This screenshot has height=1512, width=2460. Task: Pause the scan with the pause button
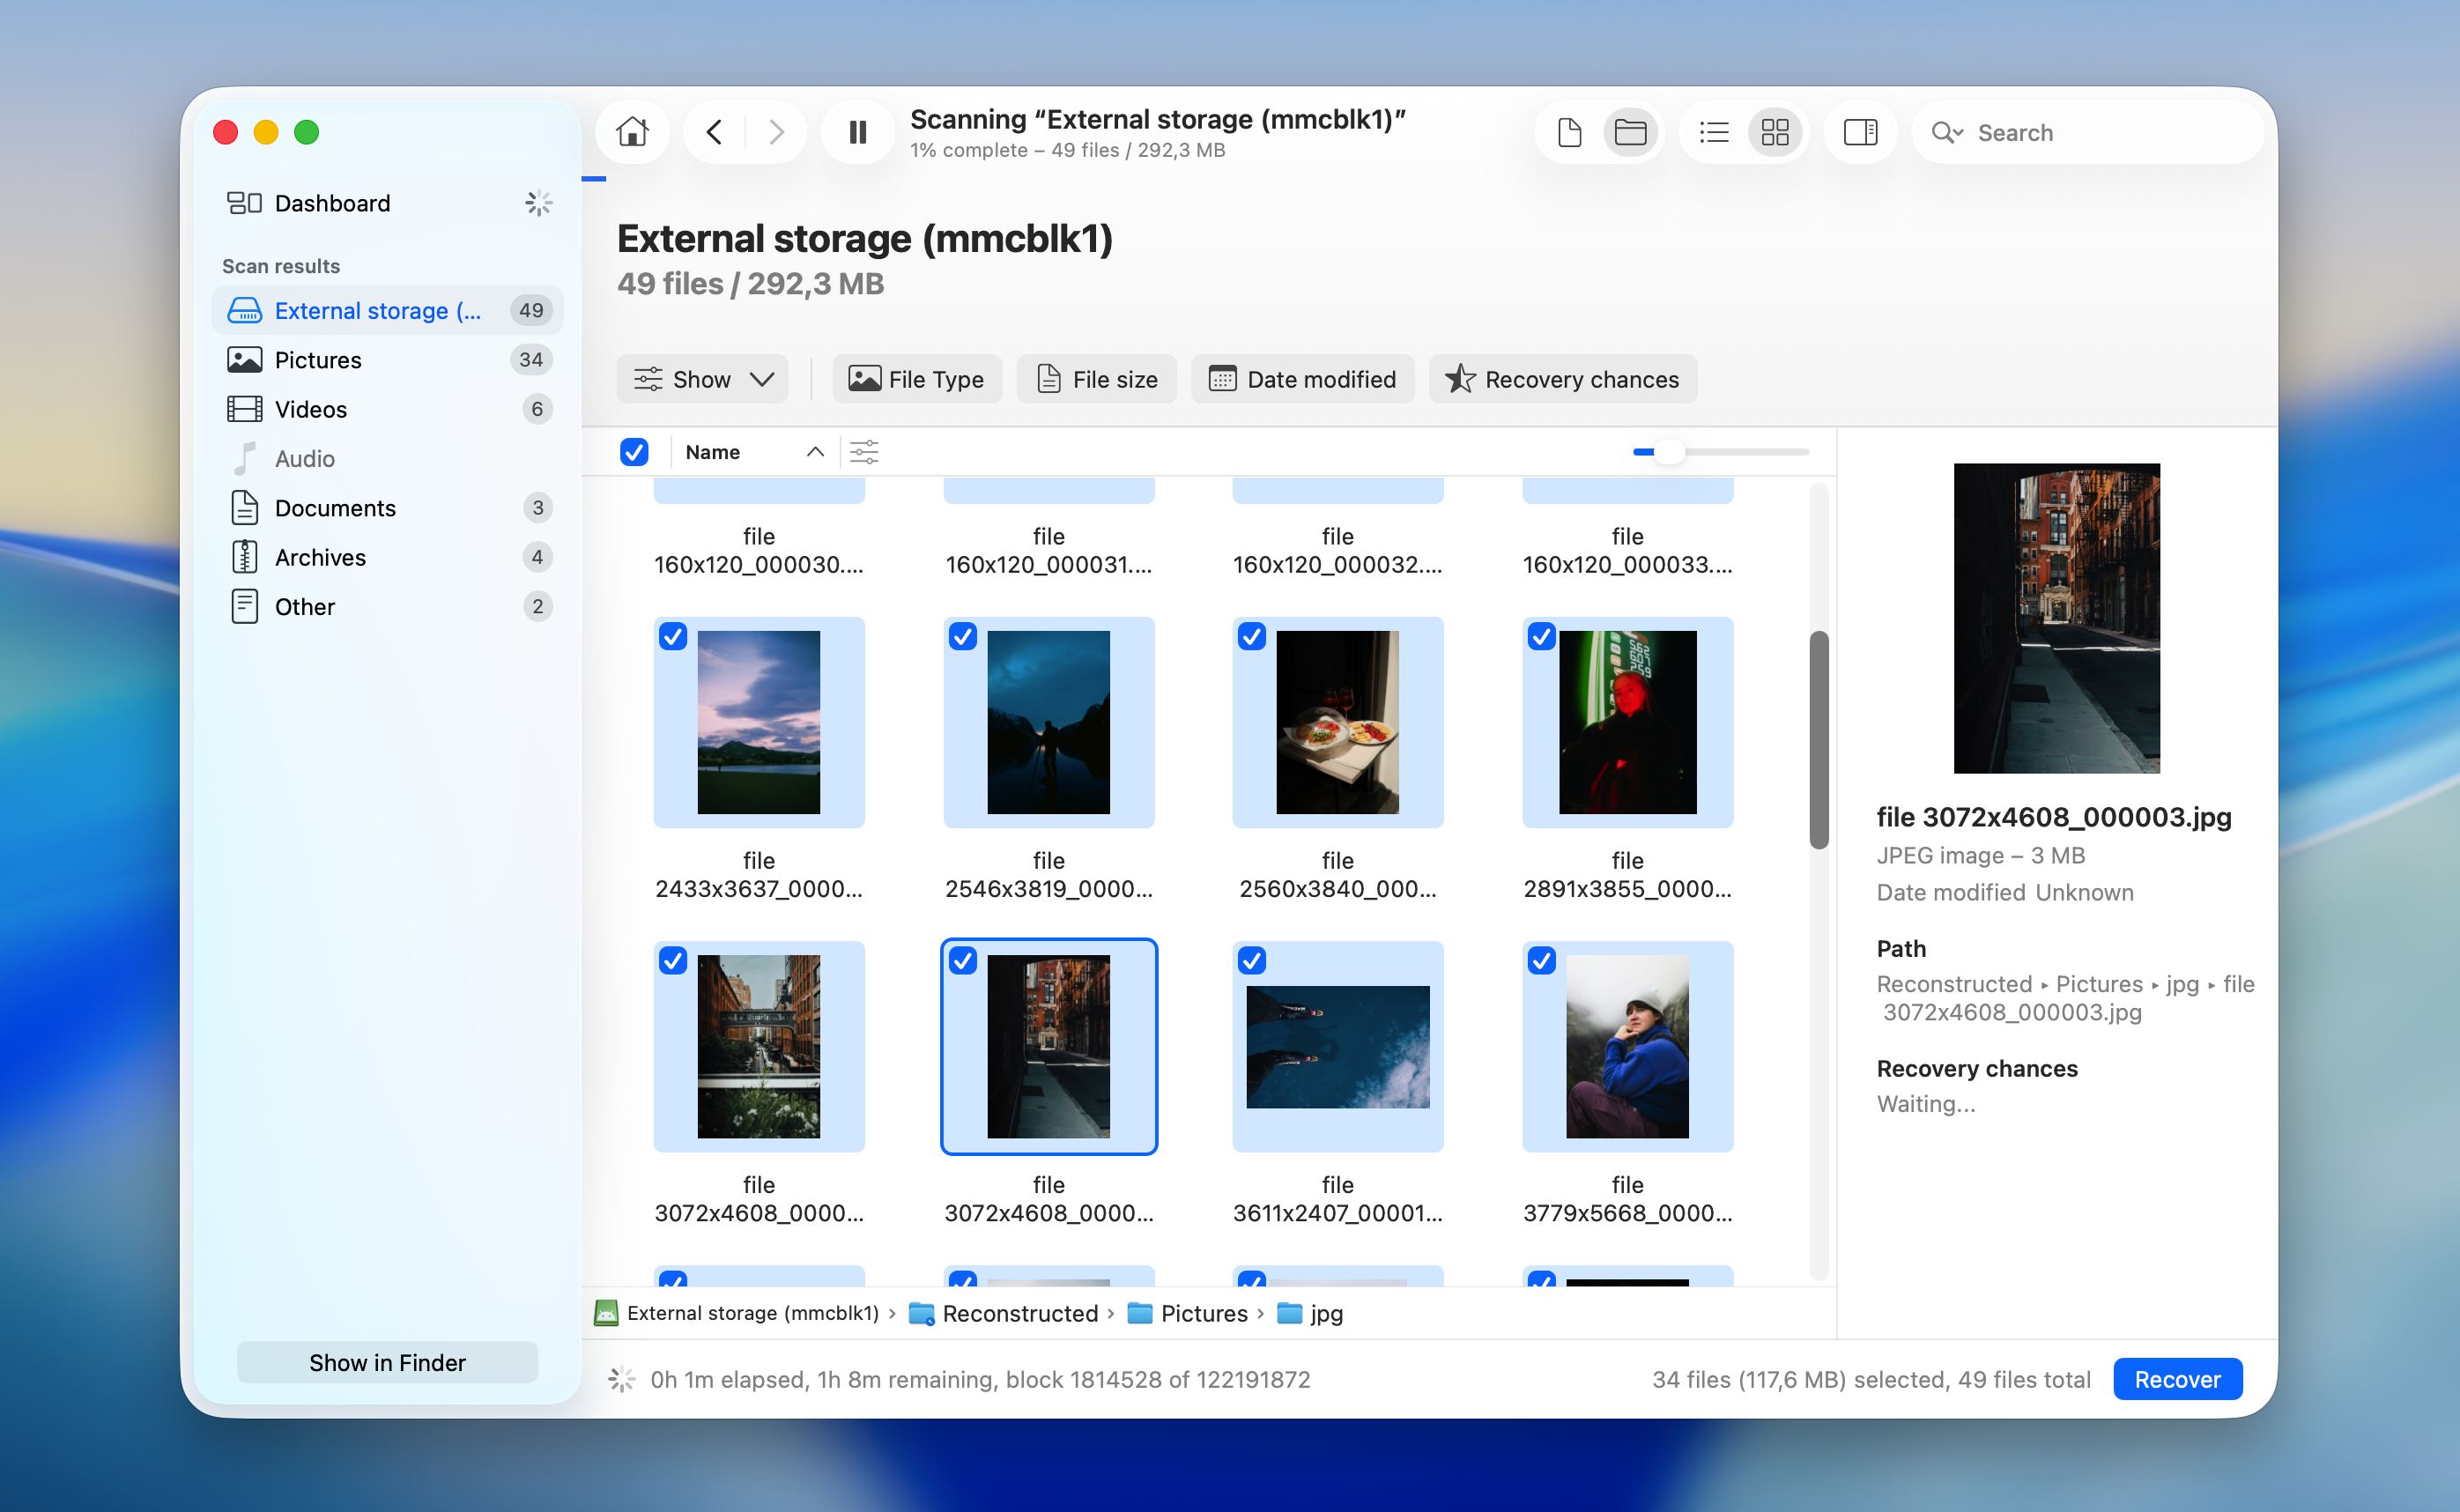(857, 131)
